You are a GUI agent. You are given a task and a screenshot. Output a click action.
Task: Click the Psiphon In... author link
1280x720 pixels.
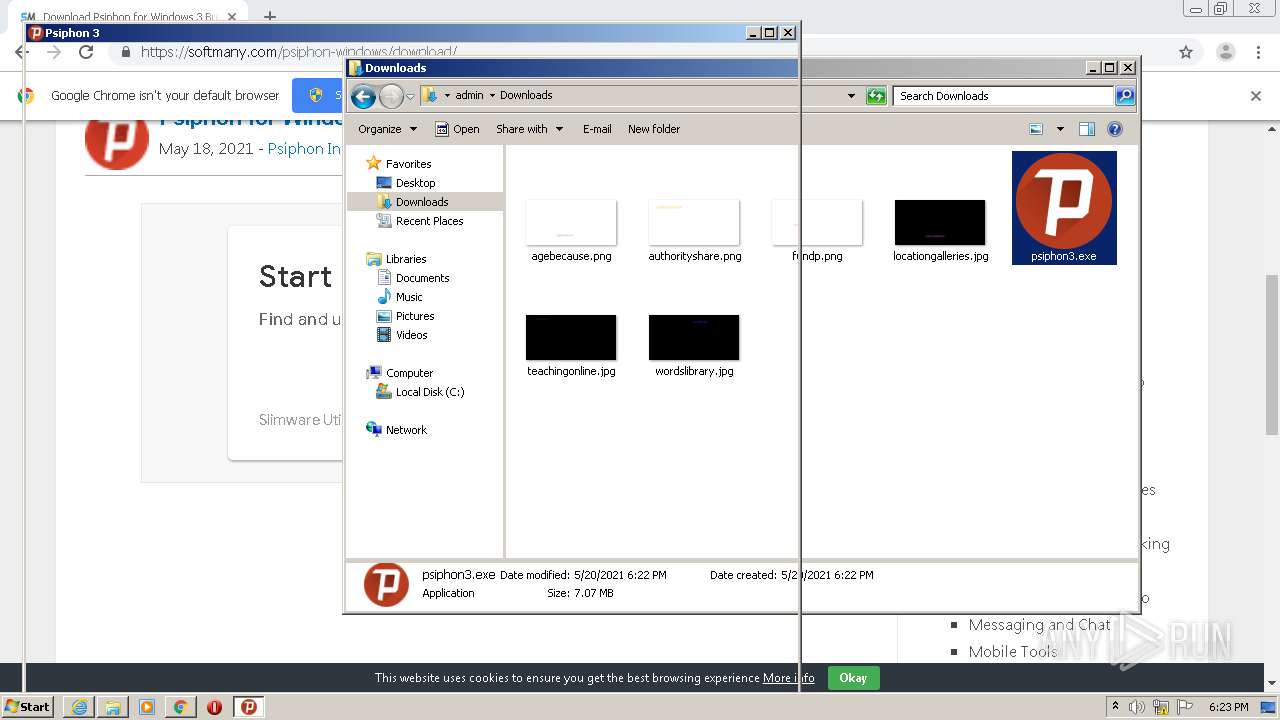coord(304,149)
